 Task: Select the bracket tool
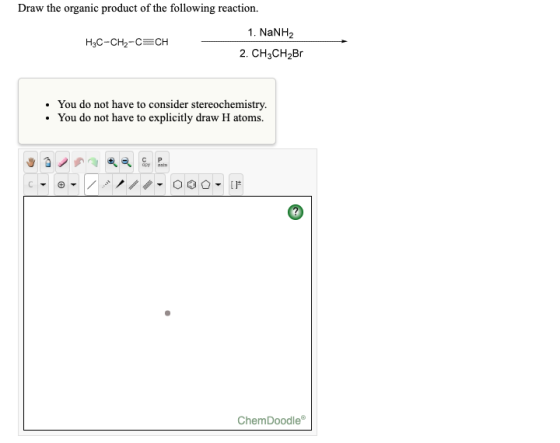(x=236, y=185)
